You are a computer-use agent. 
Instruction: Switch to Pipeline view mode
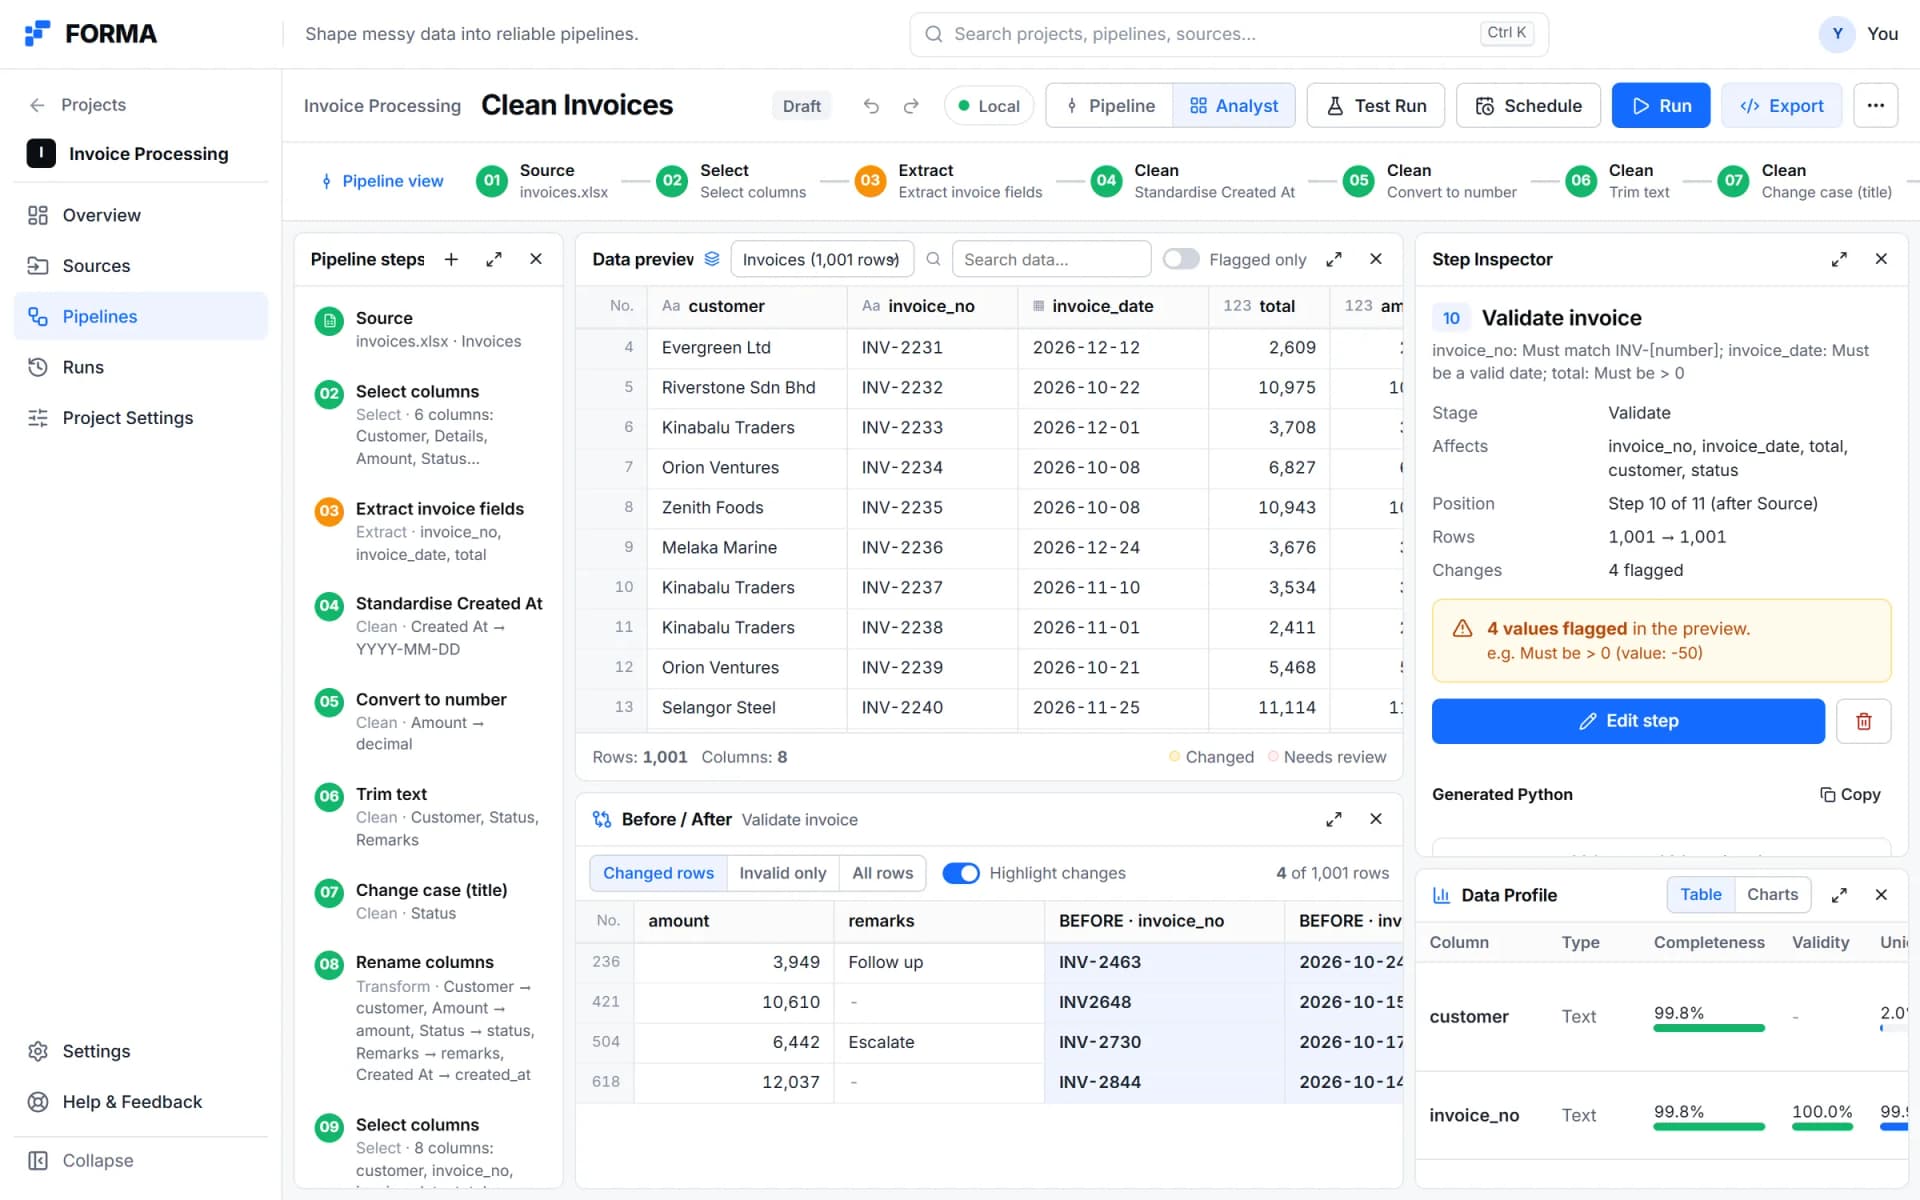tap(1110, 106)
